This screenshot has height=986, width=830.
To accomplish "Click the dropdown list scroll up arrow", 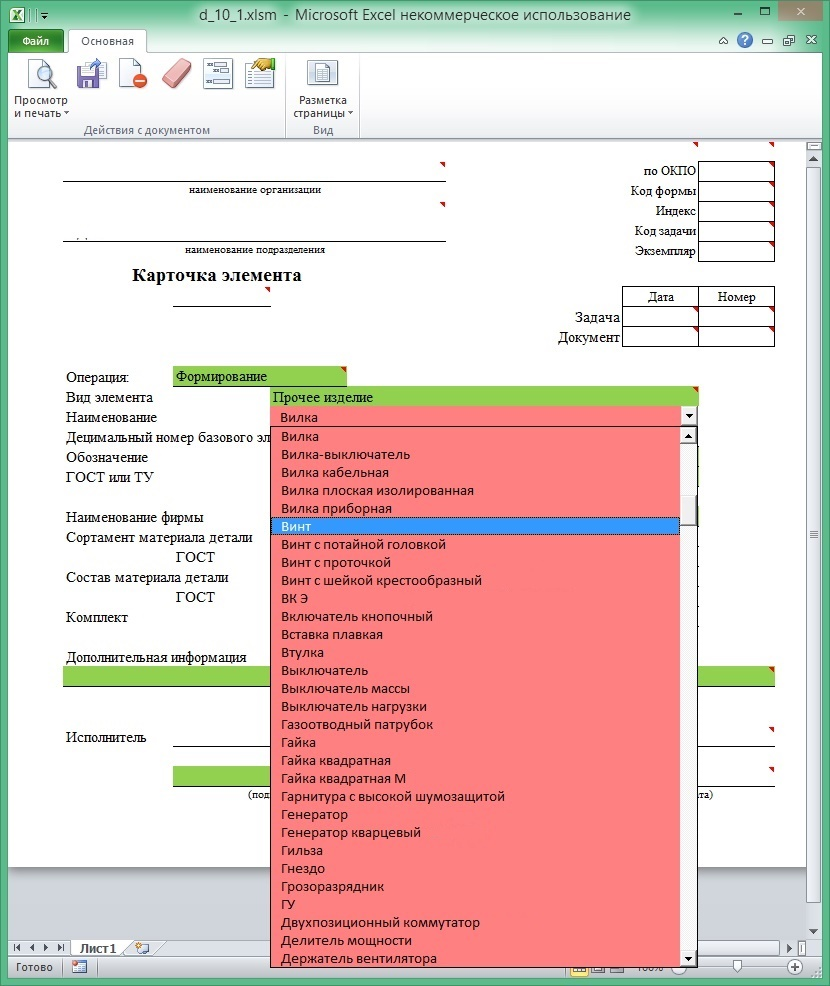I will [689, 436].
